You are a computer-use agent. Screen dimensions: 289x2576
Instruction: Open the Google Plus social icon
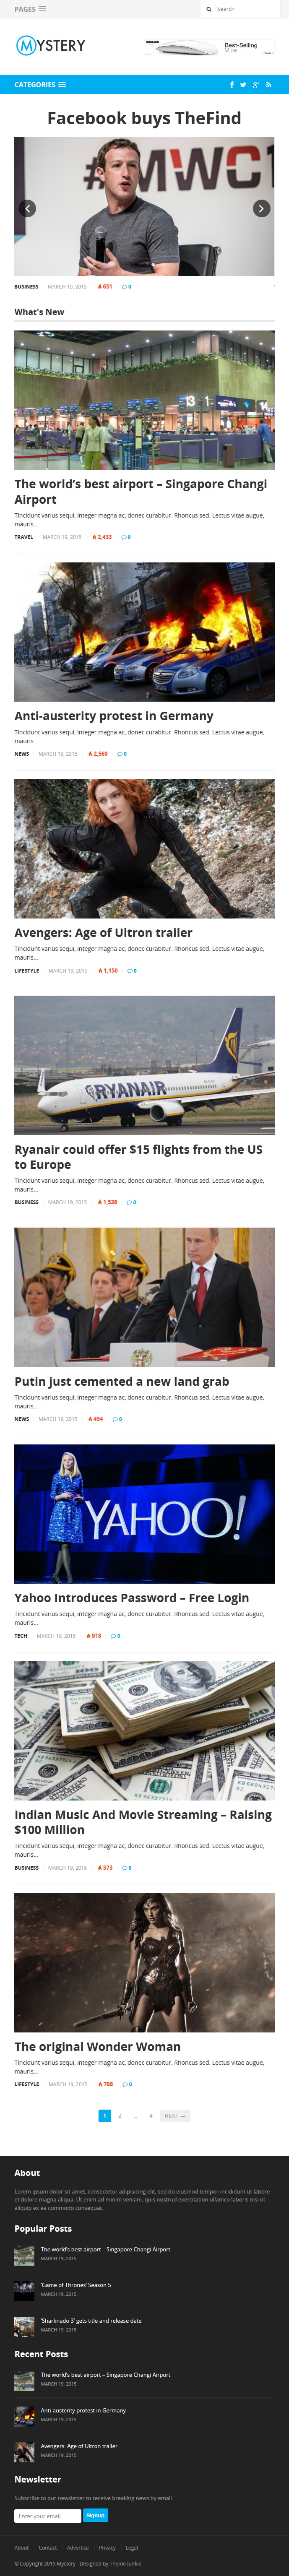point(256,85)
